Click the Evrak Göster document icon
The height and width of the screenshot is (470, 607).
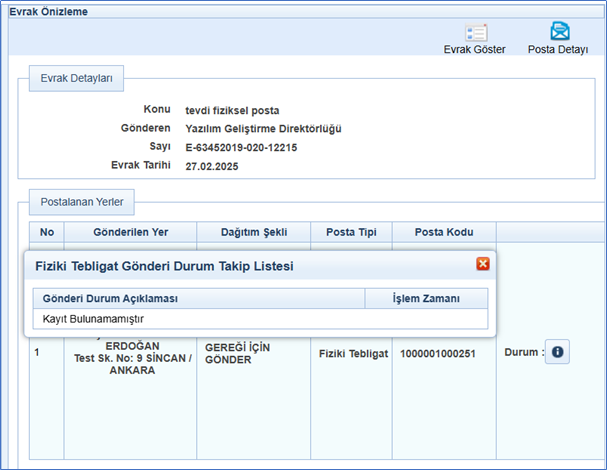(475, 32)
